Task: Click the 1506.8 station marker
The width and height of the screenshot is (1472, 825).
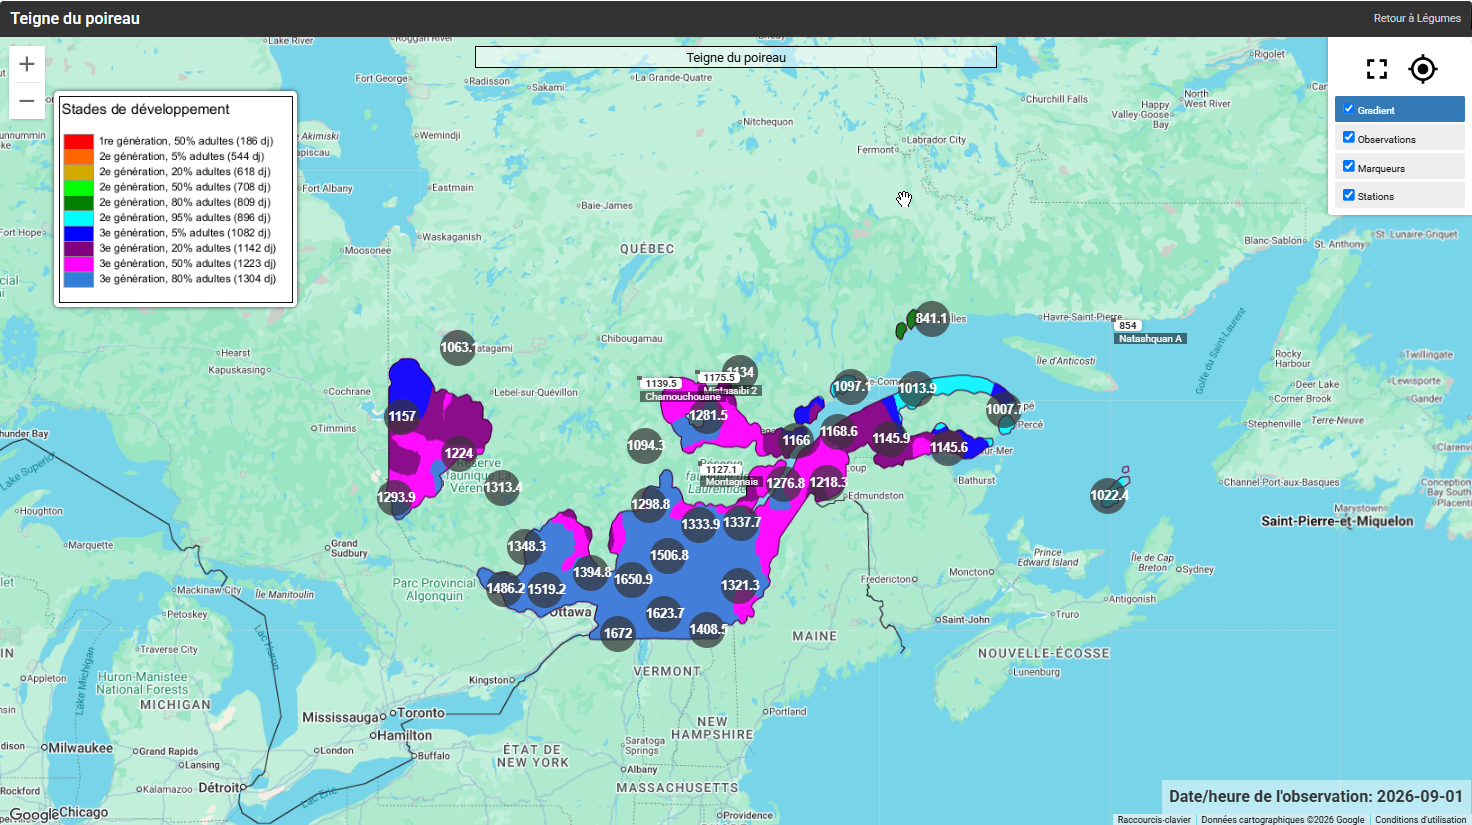Action: 669,555
